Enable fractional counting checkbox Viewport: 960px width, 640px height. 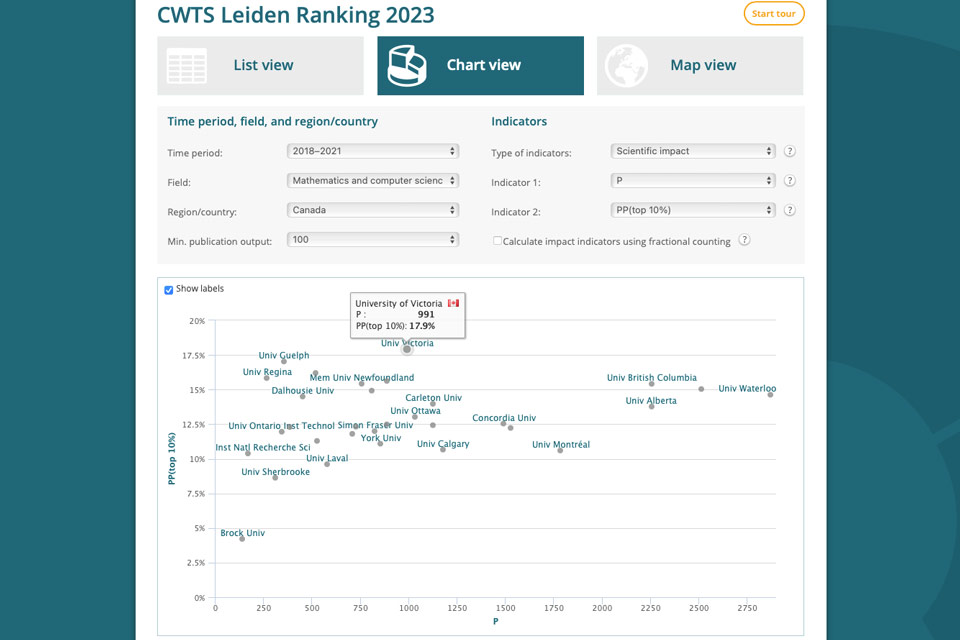click(x=497, y=241)
